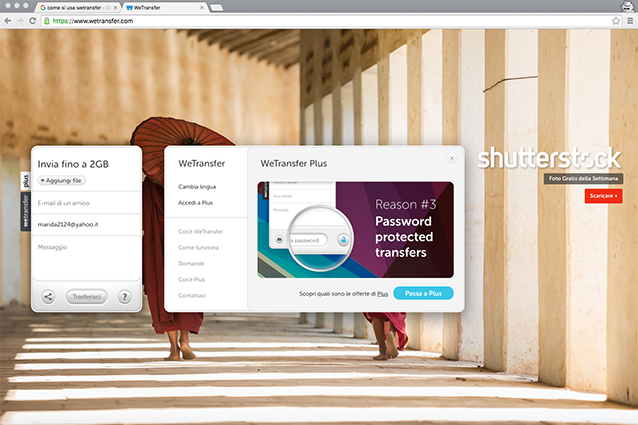
Task: Open help with the question mark button
Action: (125, 296)
